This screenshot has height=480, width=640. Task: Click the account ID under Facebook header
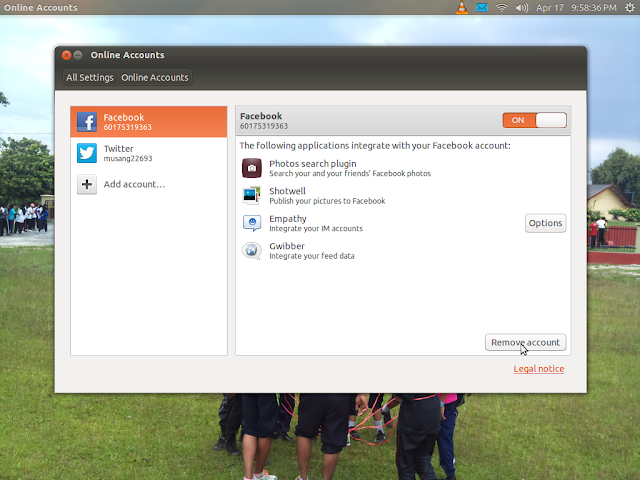(x=264, y=126)
